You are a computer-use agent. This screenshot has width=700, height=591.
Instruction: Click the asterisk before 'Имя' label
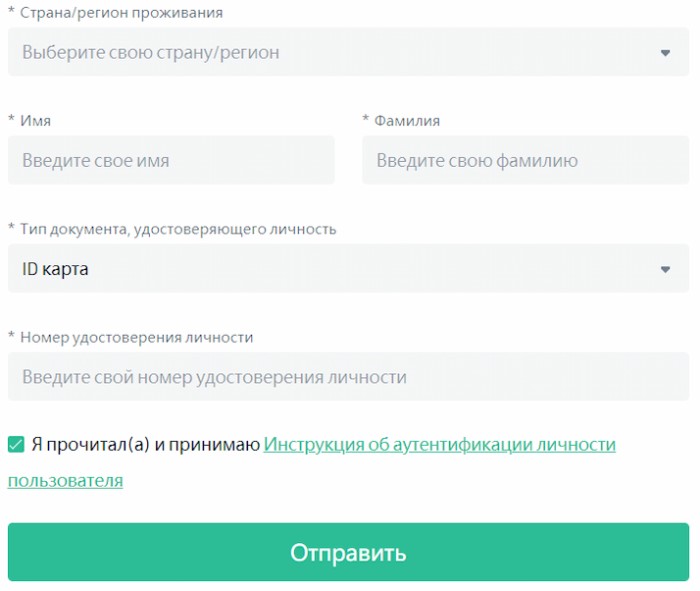click(x=12, y=118)
